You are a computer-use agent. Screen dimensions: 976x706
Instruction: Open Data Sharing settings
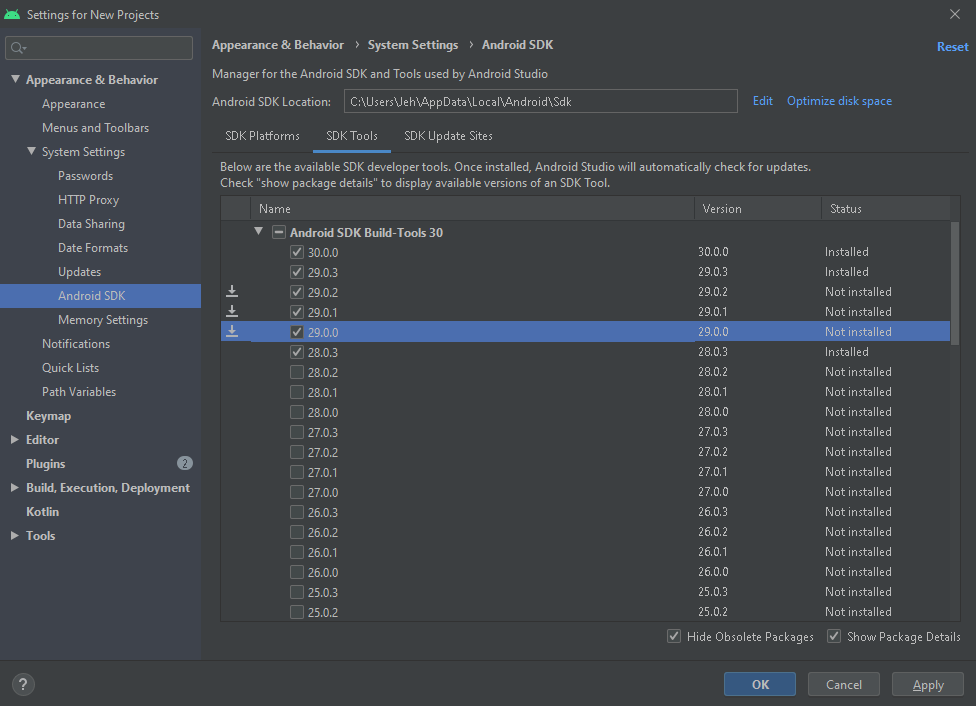pyautogui.click(x=91, y=224)
